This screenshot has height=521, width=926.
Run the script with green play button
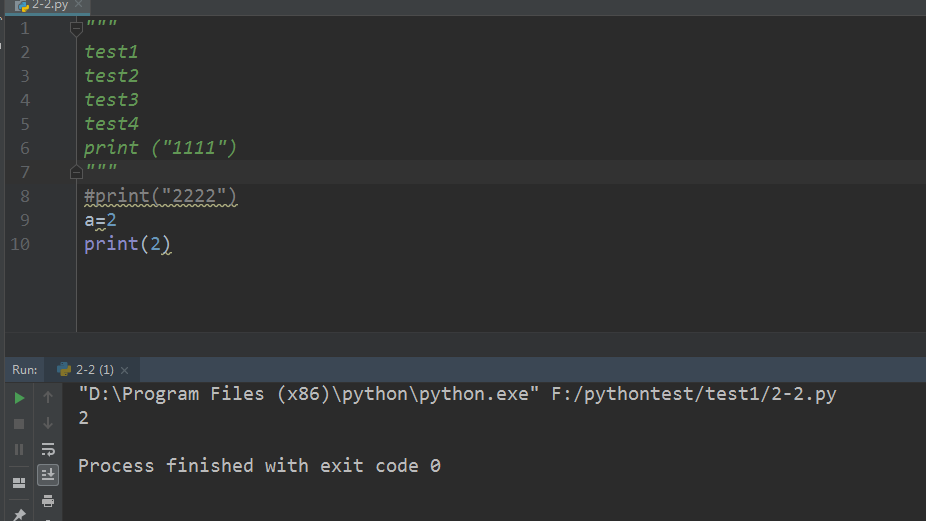coord(19,398)
